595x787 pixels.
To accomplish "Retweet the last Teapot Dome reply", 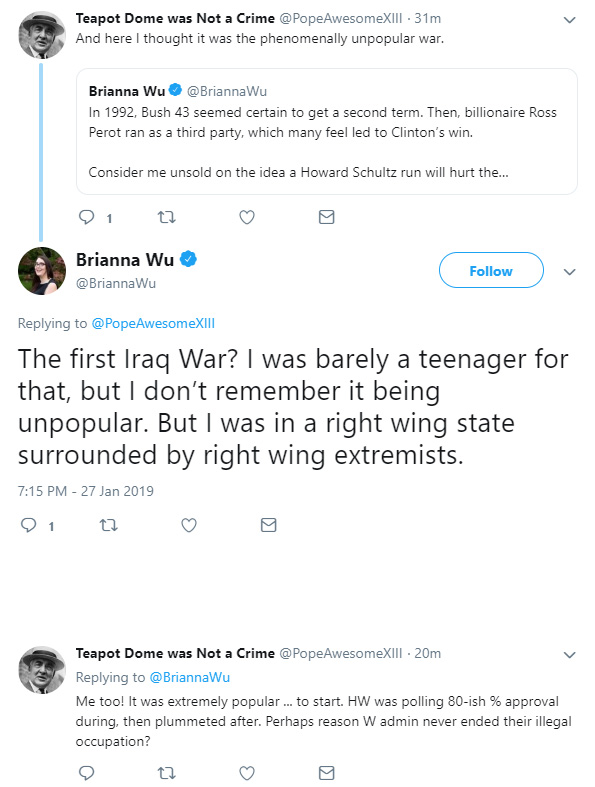I will coord(167,773).
